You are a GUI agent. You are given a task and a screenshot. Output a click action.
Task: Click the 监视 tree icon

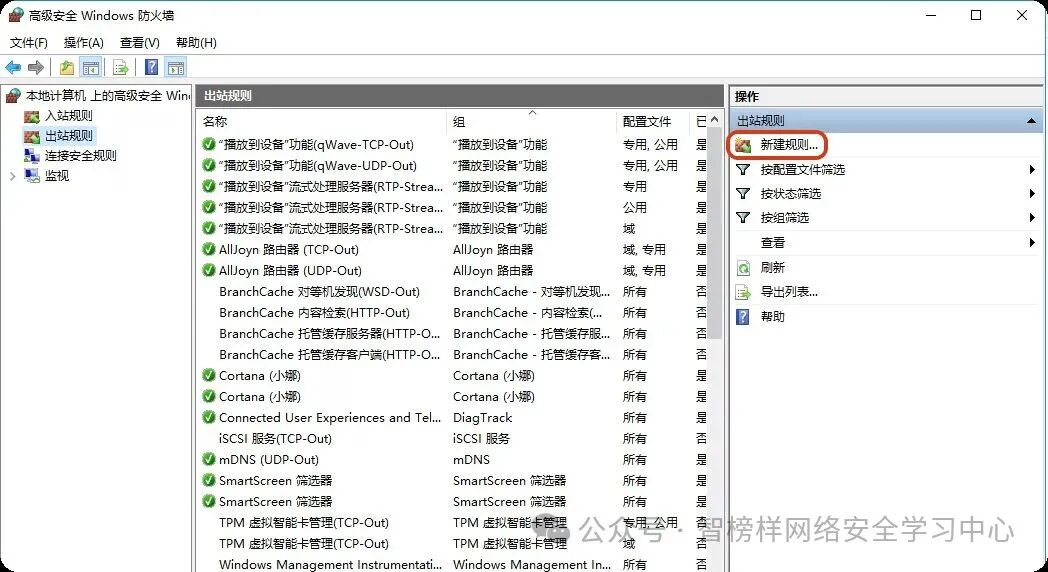click(31, 176)
